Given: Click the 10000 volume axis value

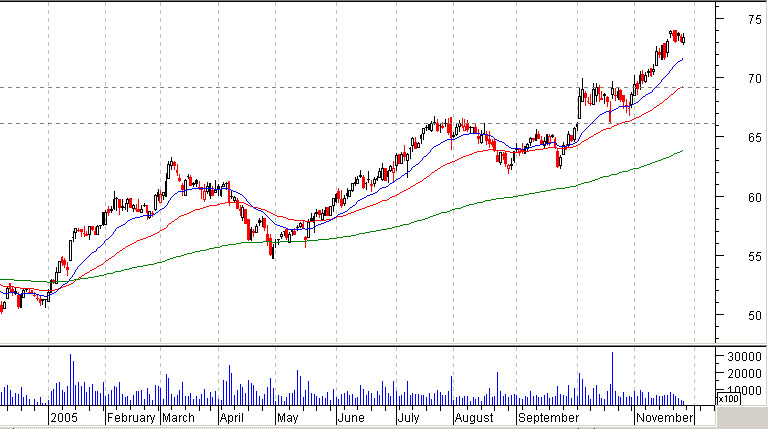Looking at the screenshot, I should (744, 389).
